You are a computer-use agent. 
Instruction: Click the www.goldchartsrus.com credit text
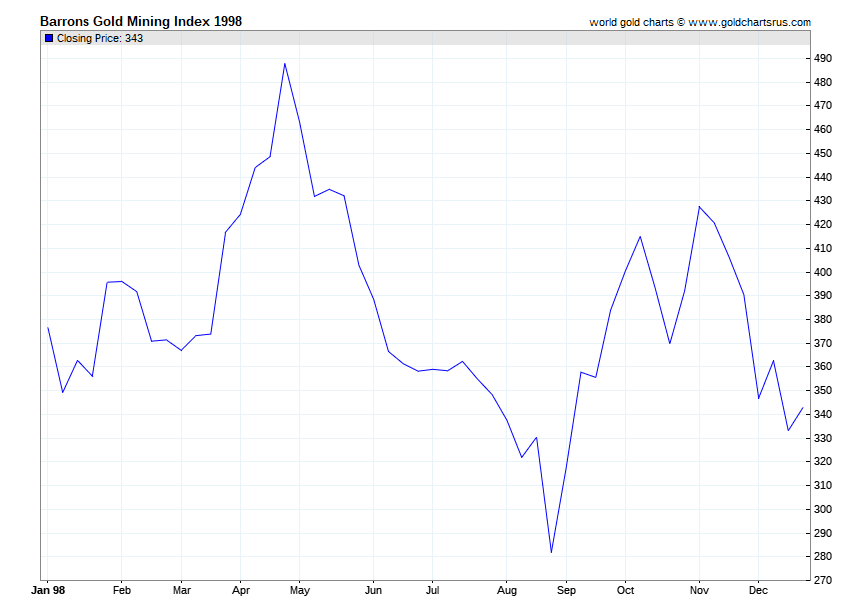point(750,22)
